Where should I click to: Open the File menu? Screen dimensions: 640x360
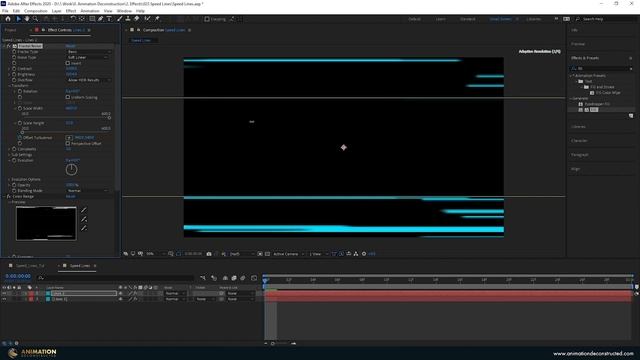[5, 11]
